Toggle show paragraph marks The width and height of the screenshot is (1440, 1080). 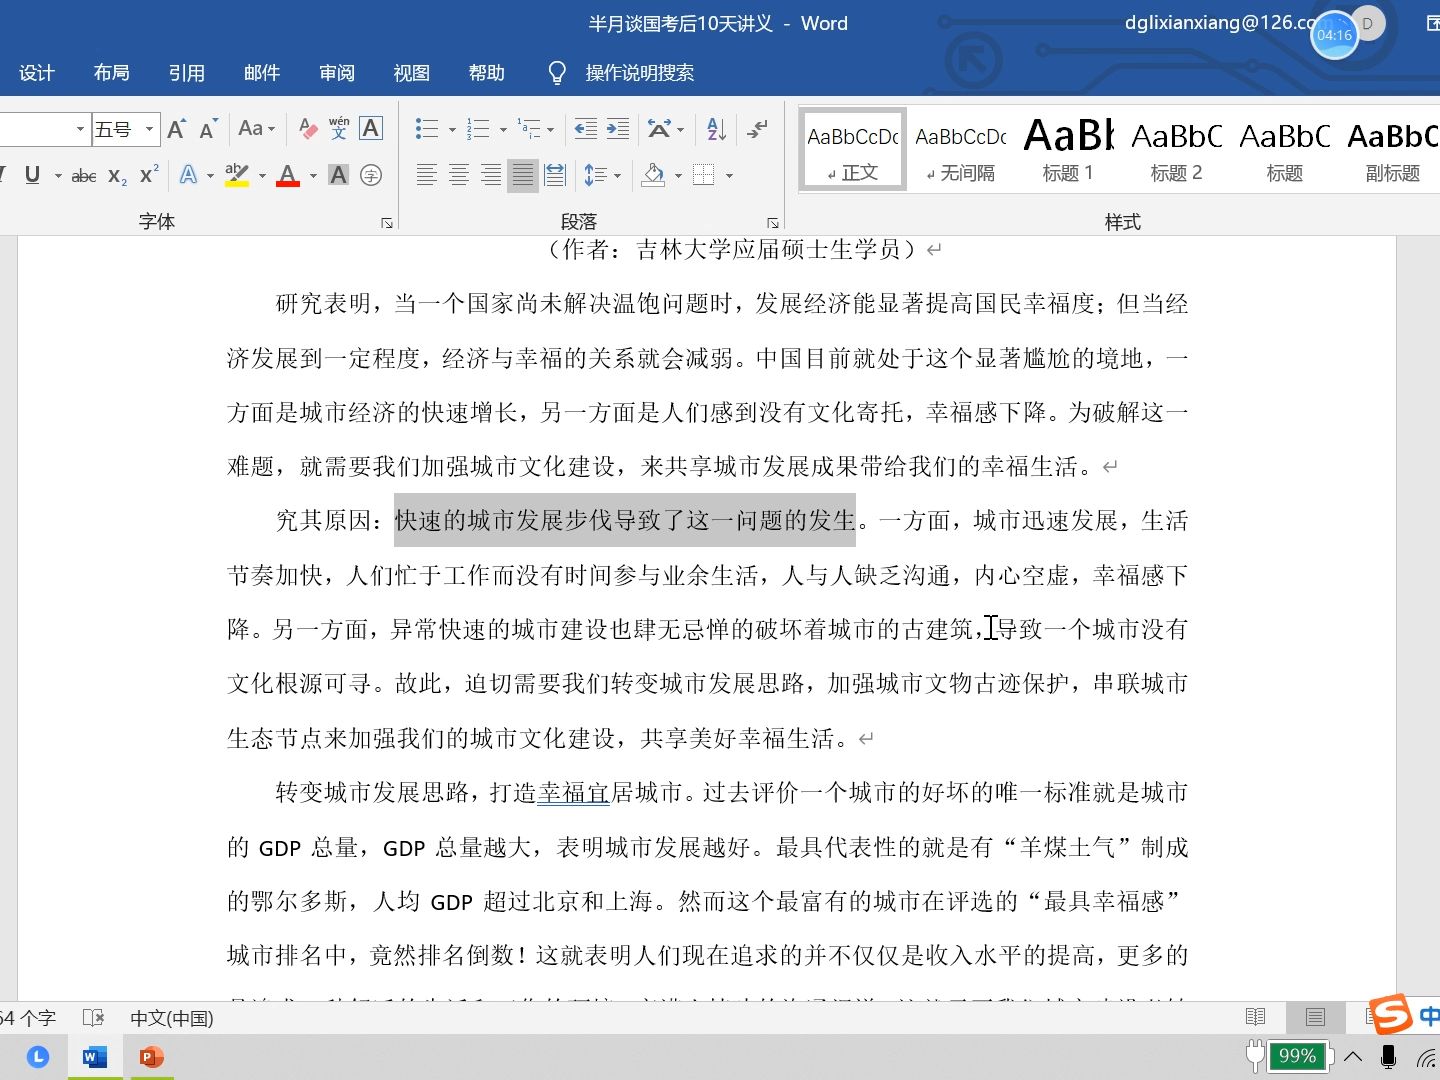[x=758, y=129]
